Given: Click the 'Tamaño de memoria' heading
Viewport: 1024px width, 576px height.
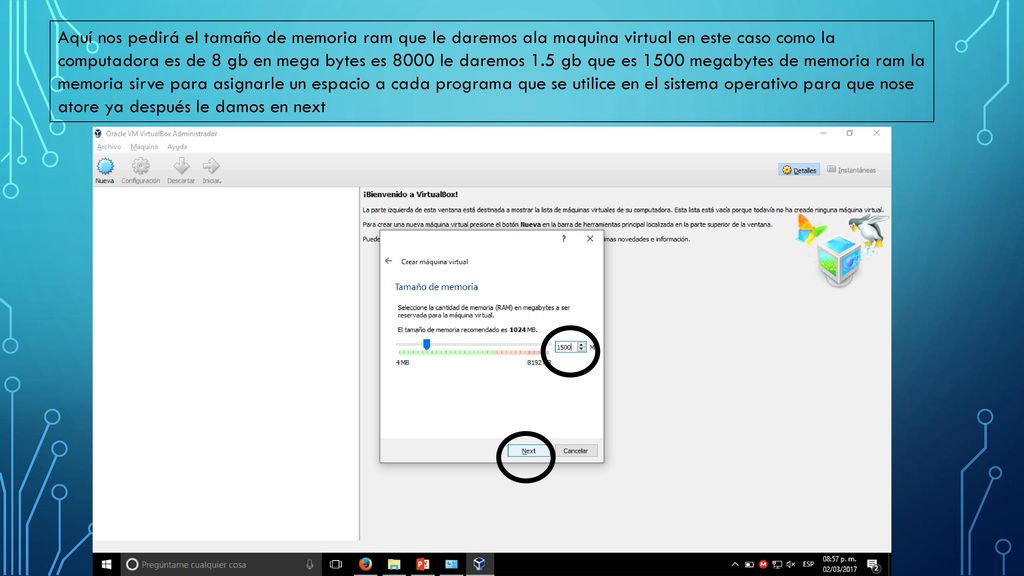Looking at the screenshot, I should click(x=436, y=287).
